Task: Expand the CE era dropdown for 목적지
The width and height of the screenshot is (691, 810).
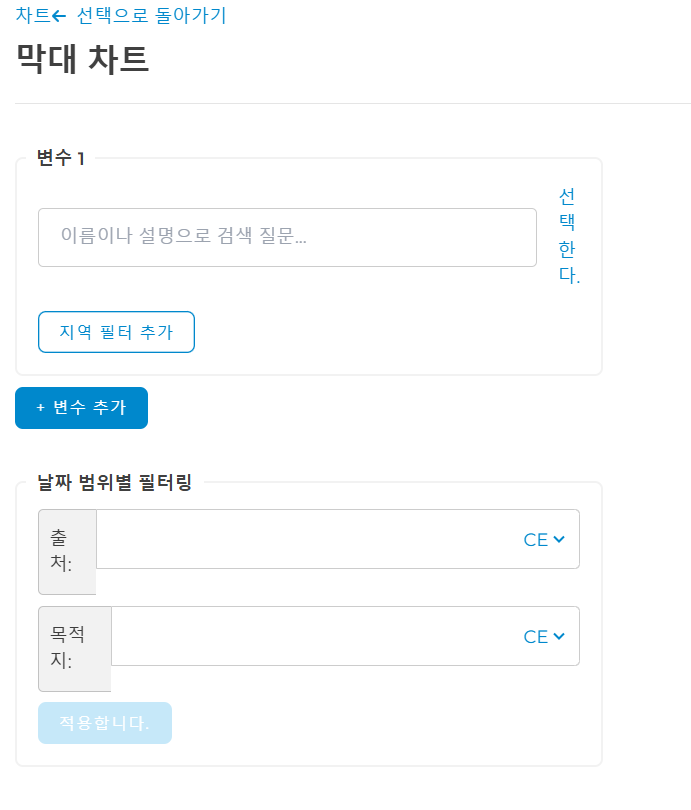Action: click(x=544, y=636)
